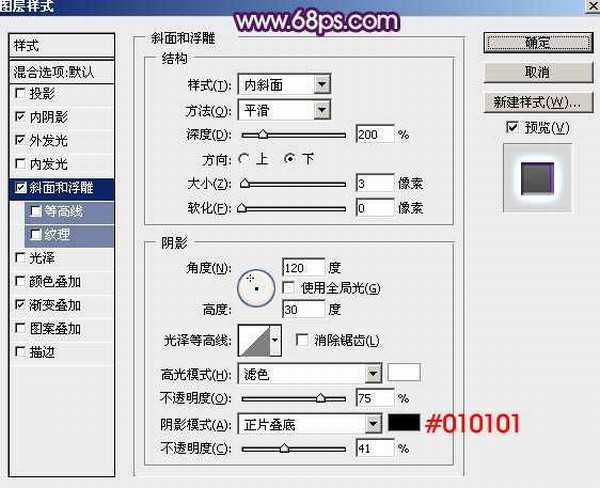Uncheck the 预览 preview checkbox
Viewport: 600px width, 488px height.
click(512, 128)
